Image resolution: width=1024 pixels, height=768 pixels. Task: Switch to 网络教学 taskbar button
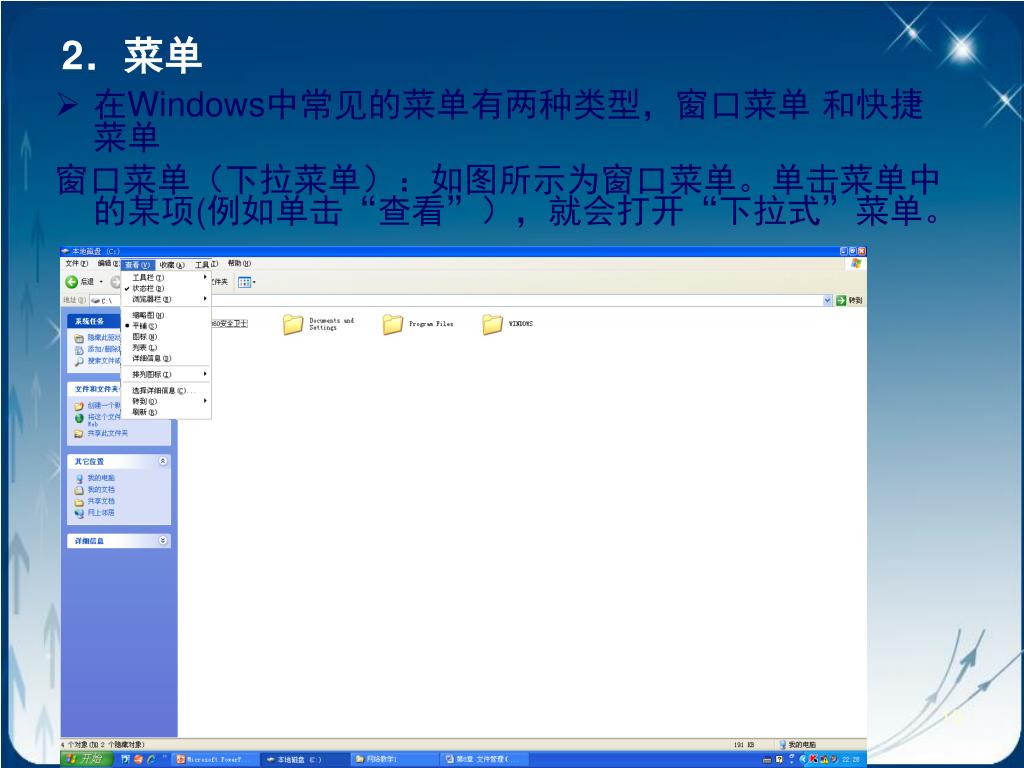click(392, 760)
